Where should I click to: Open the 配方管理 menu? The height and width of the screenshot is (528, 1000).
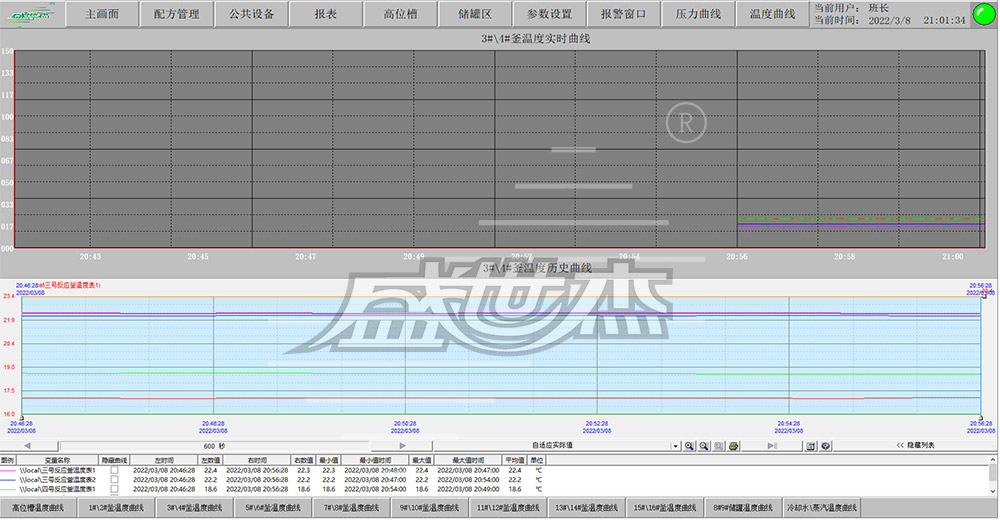pos(178,15)
